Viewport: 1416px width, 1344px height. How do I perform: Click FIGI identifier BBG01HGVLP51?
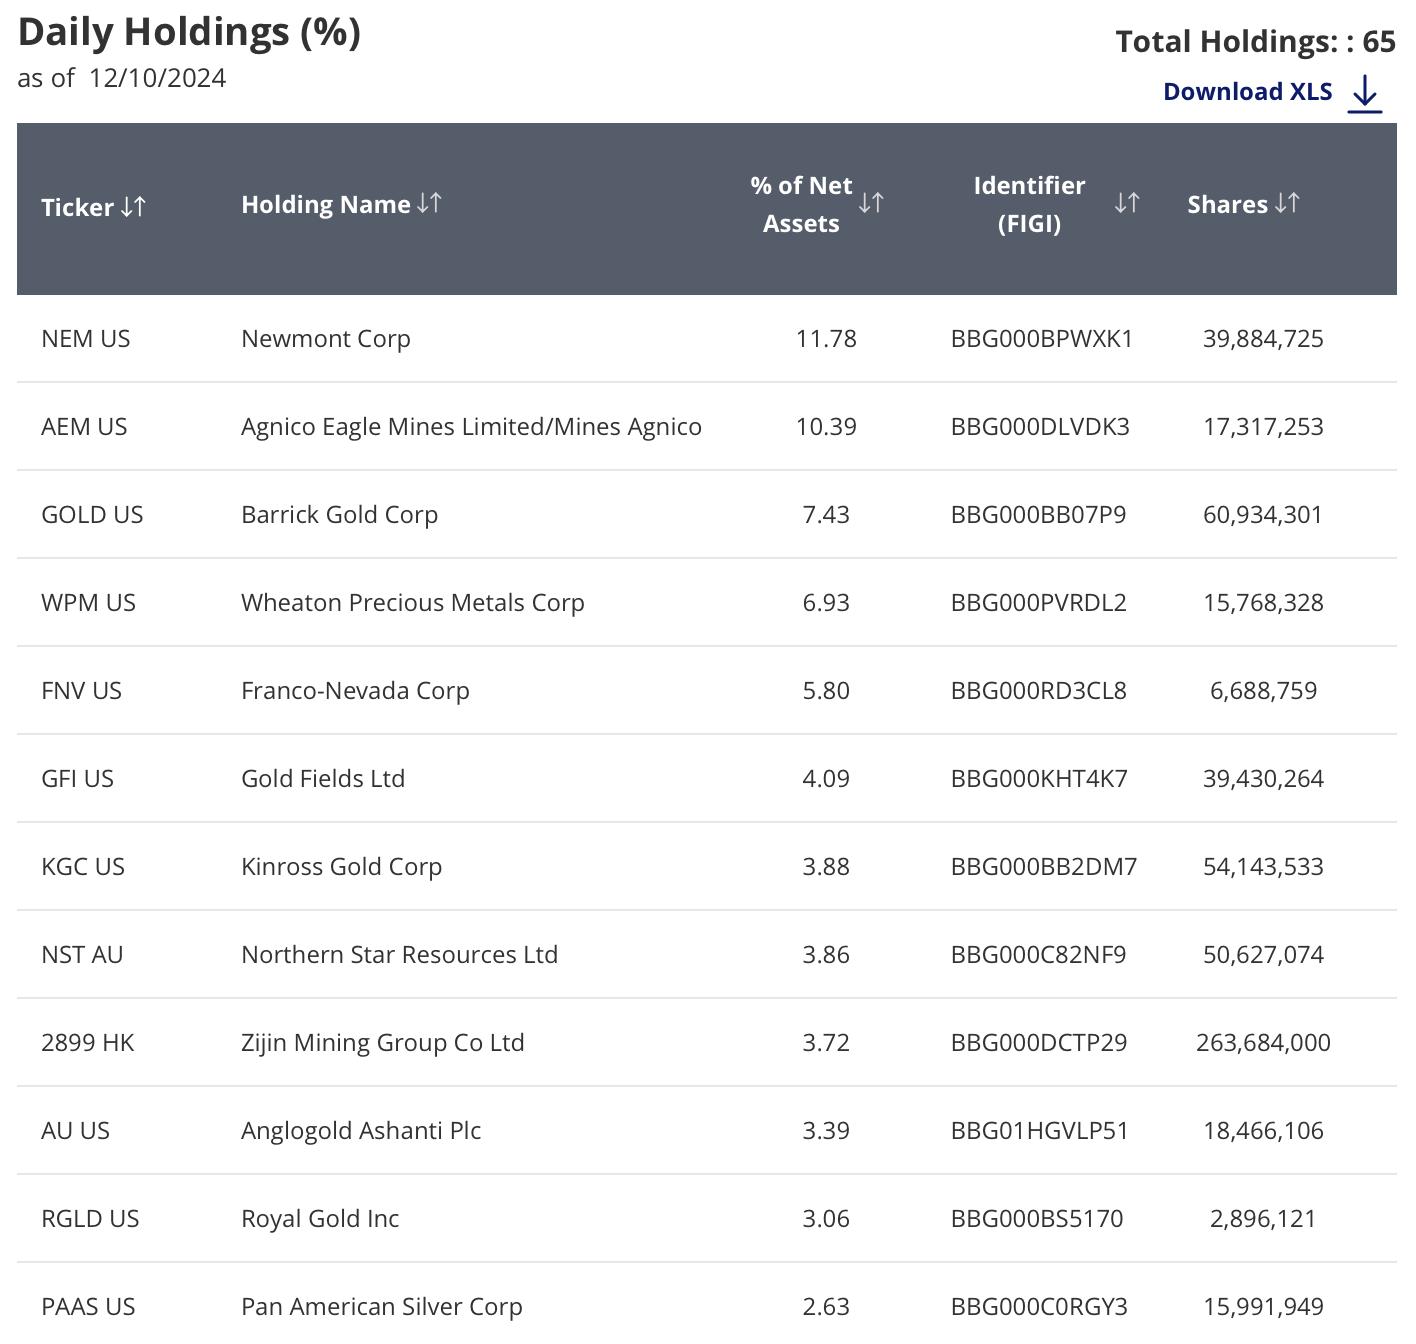coord(1040,1130)
